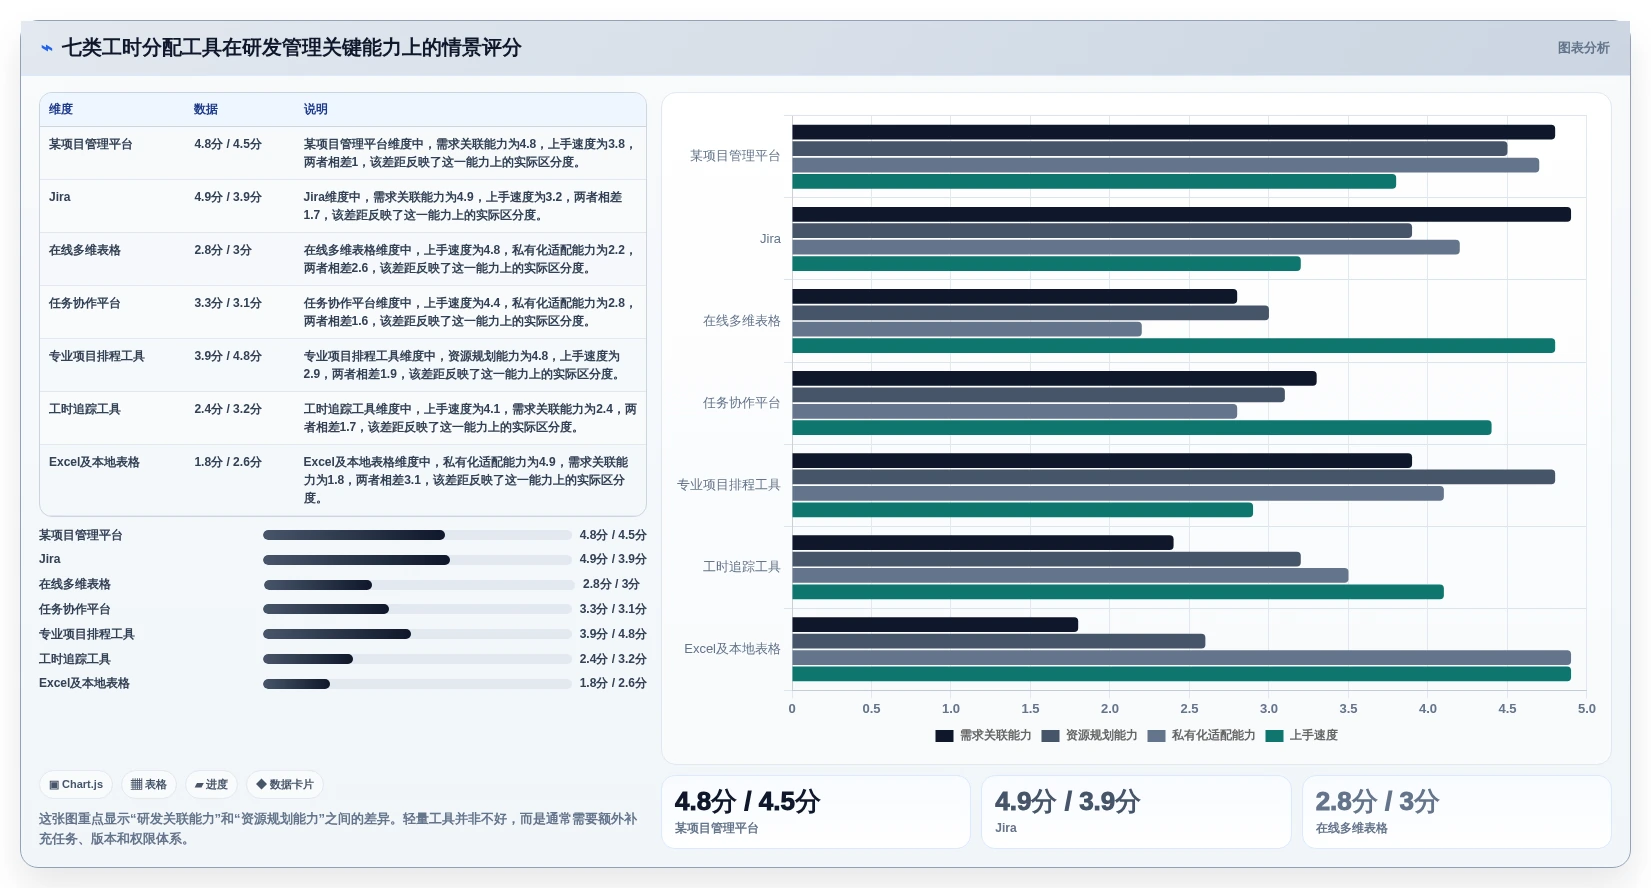Click the 任务协作平台 progress bar

pos(417,609)
